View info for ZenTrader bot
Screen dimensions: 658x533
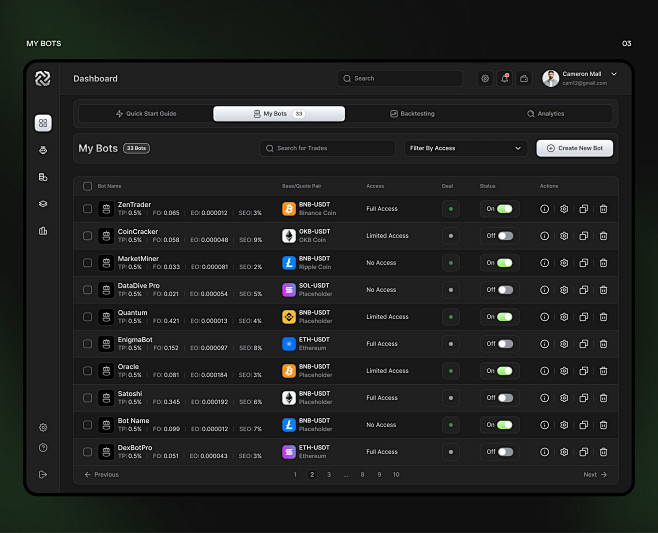pyautogui.click(x=544, y=209)
